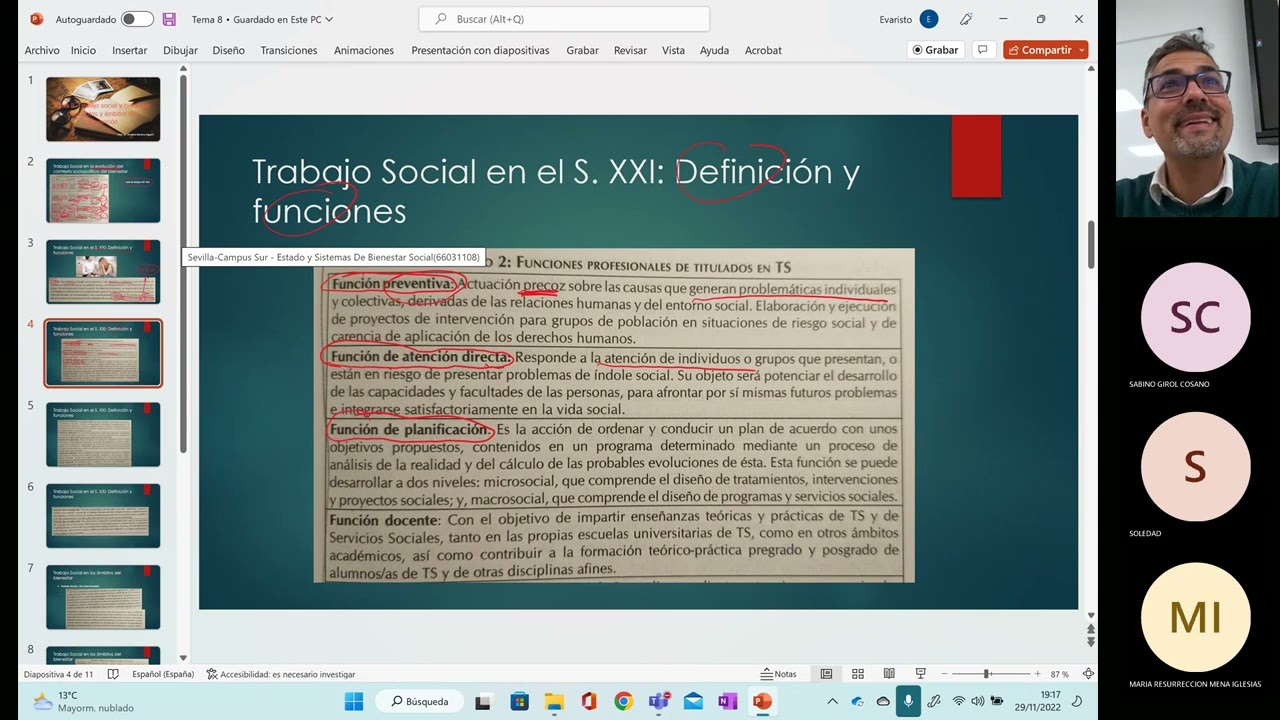
Task: Switch to the Dibujar tab
Action: [x=180, y=50]
